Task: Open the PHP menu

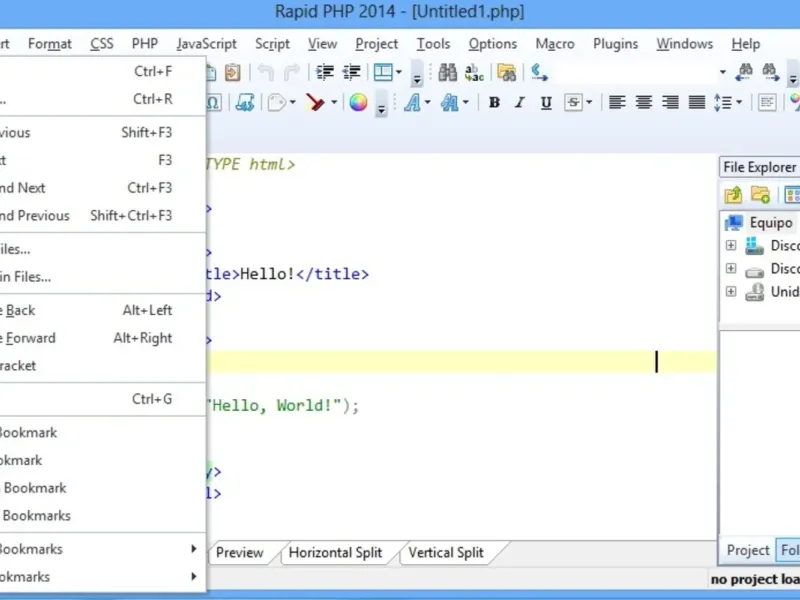Action: coord(145,44)
